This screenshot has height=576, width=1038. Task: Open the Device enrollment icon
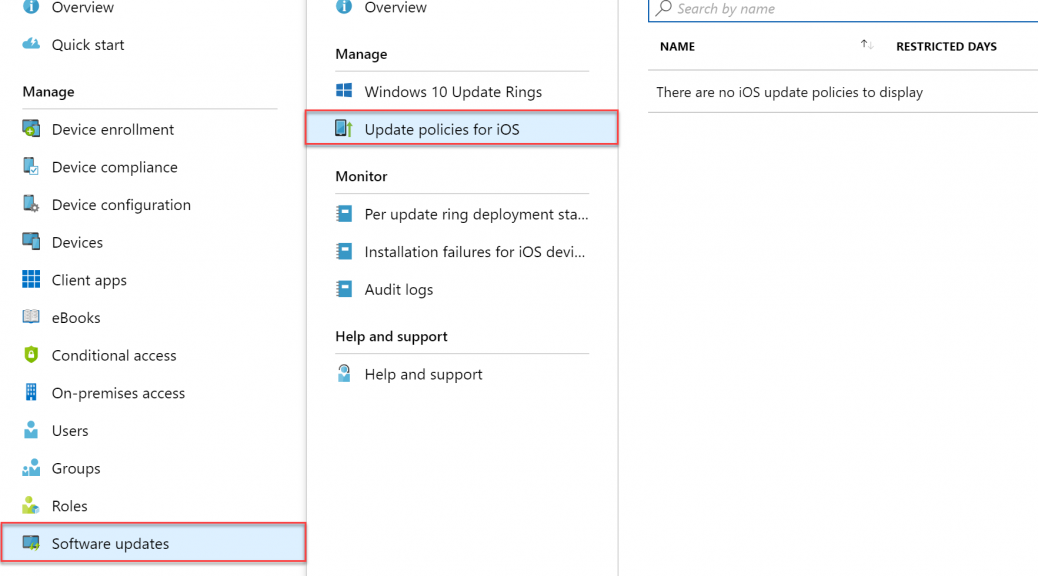pyautogui.click(x=31, y=128)
